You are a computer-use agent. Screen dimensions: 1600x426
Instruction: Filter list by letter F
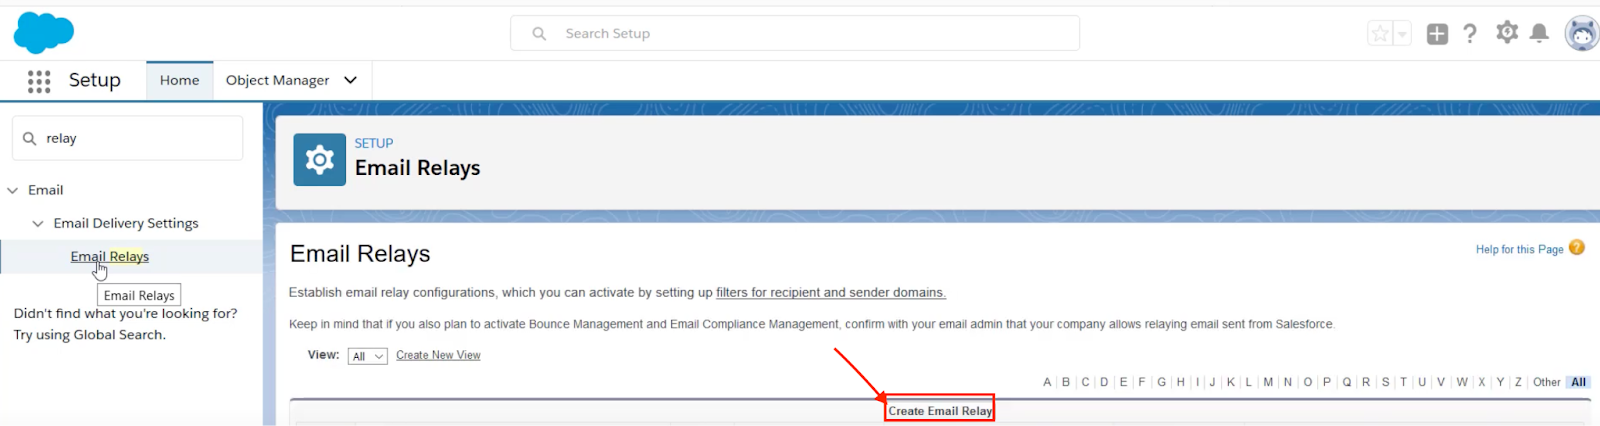[1142, 382]
